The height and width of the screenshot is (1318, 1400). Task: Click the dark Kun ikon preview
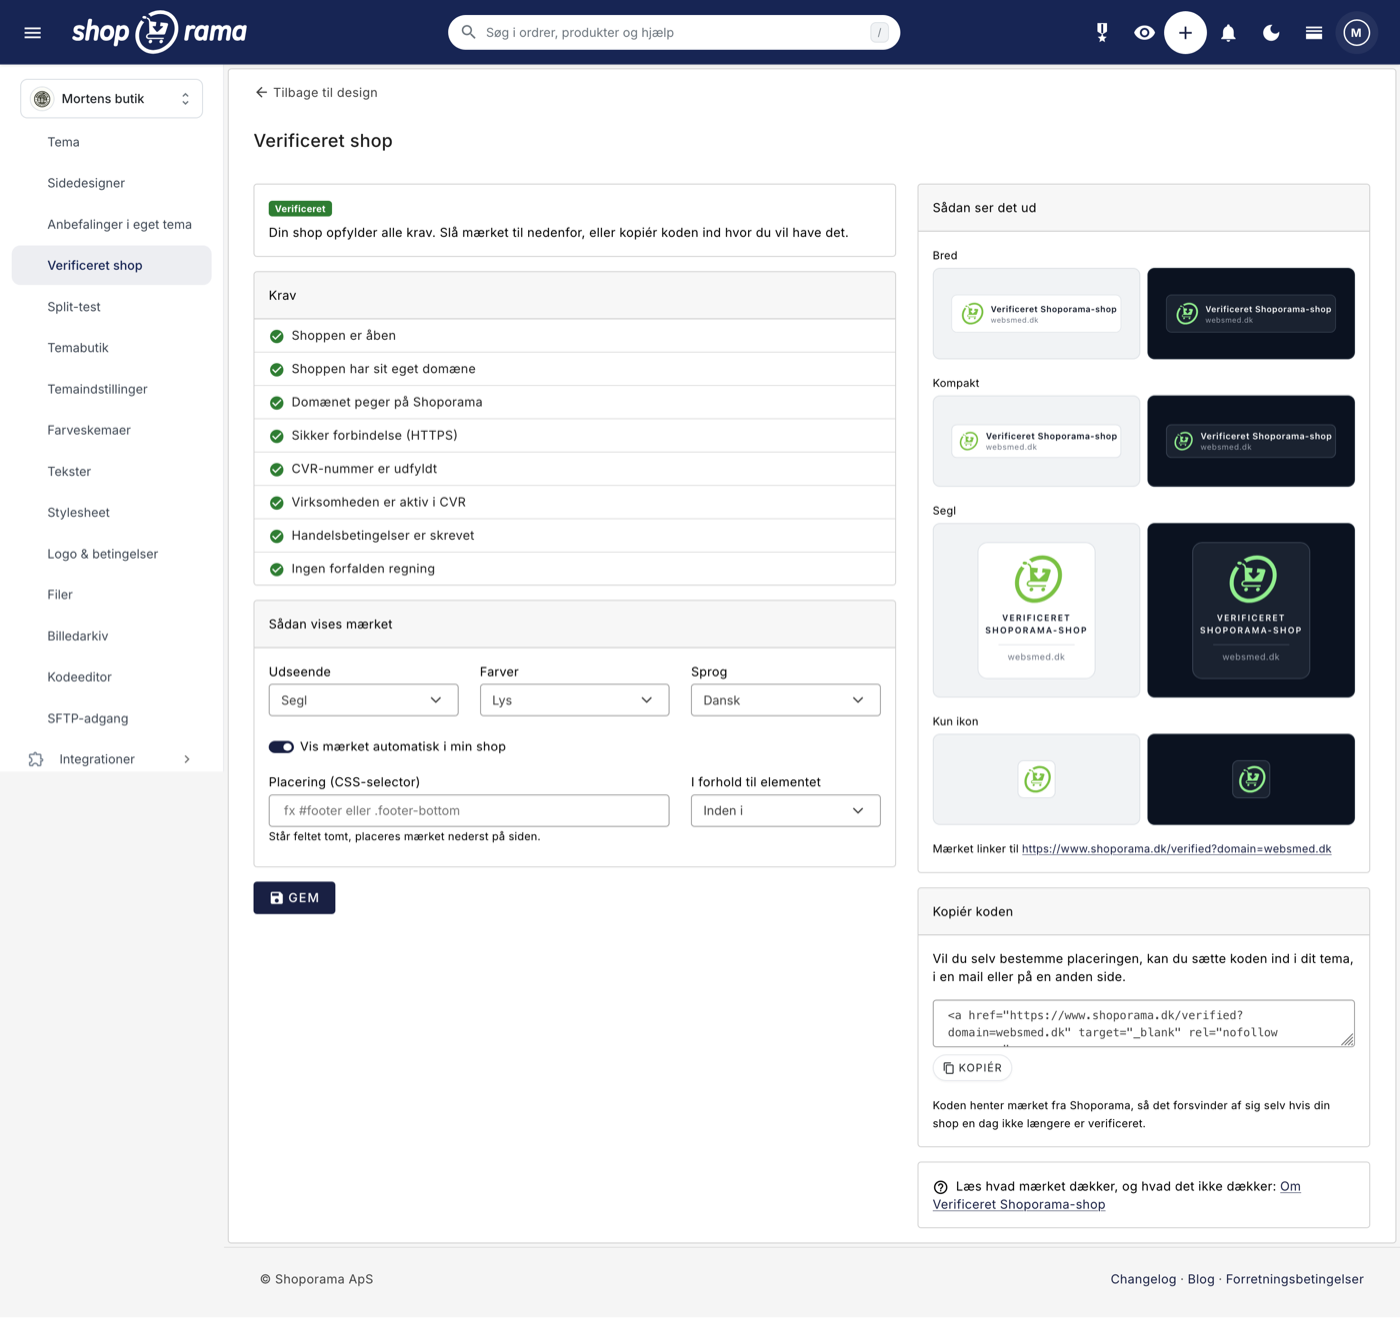(1251, 779)
